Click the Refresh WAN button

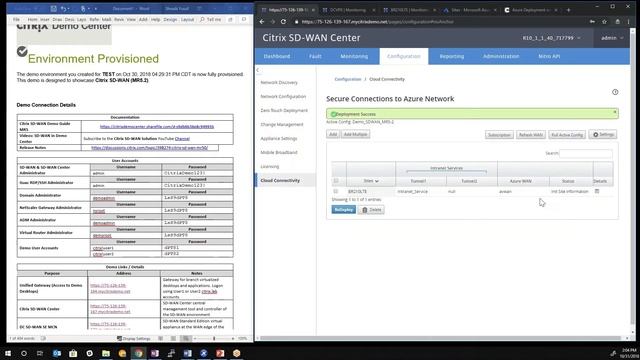531,135
